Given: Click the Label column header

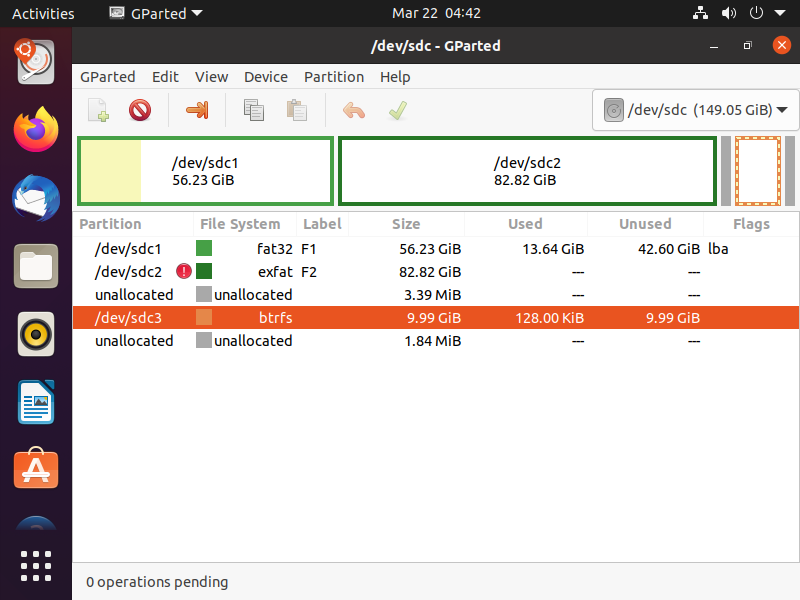Looking at the screenshot, I should coord(322,224).
